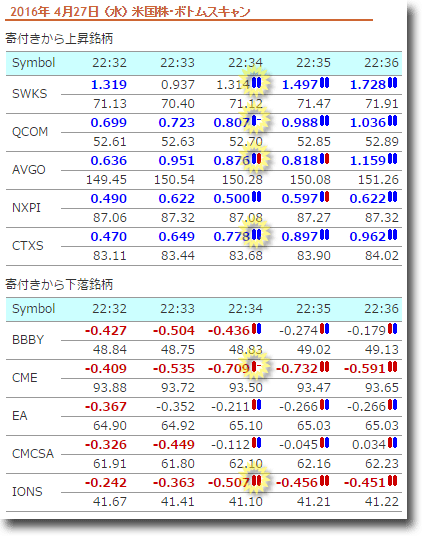Viewport: 424px width, 536px height.
Task: Click the AVGO symbol
Action: coord(29,170)
